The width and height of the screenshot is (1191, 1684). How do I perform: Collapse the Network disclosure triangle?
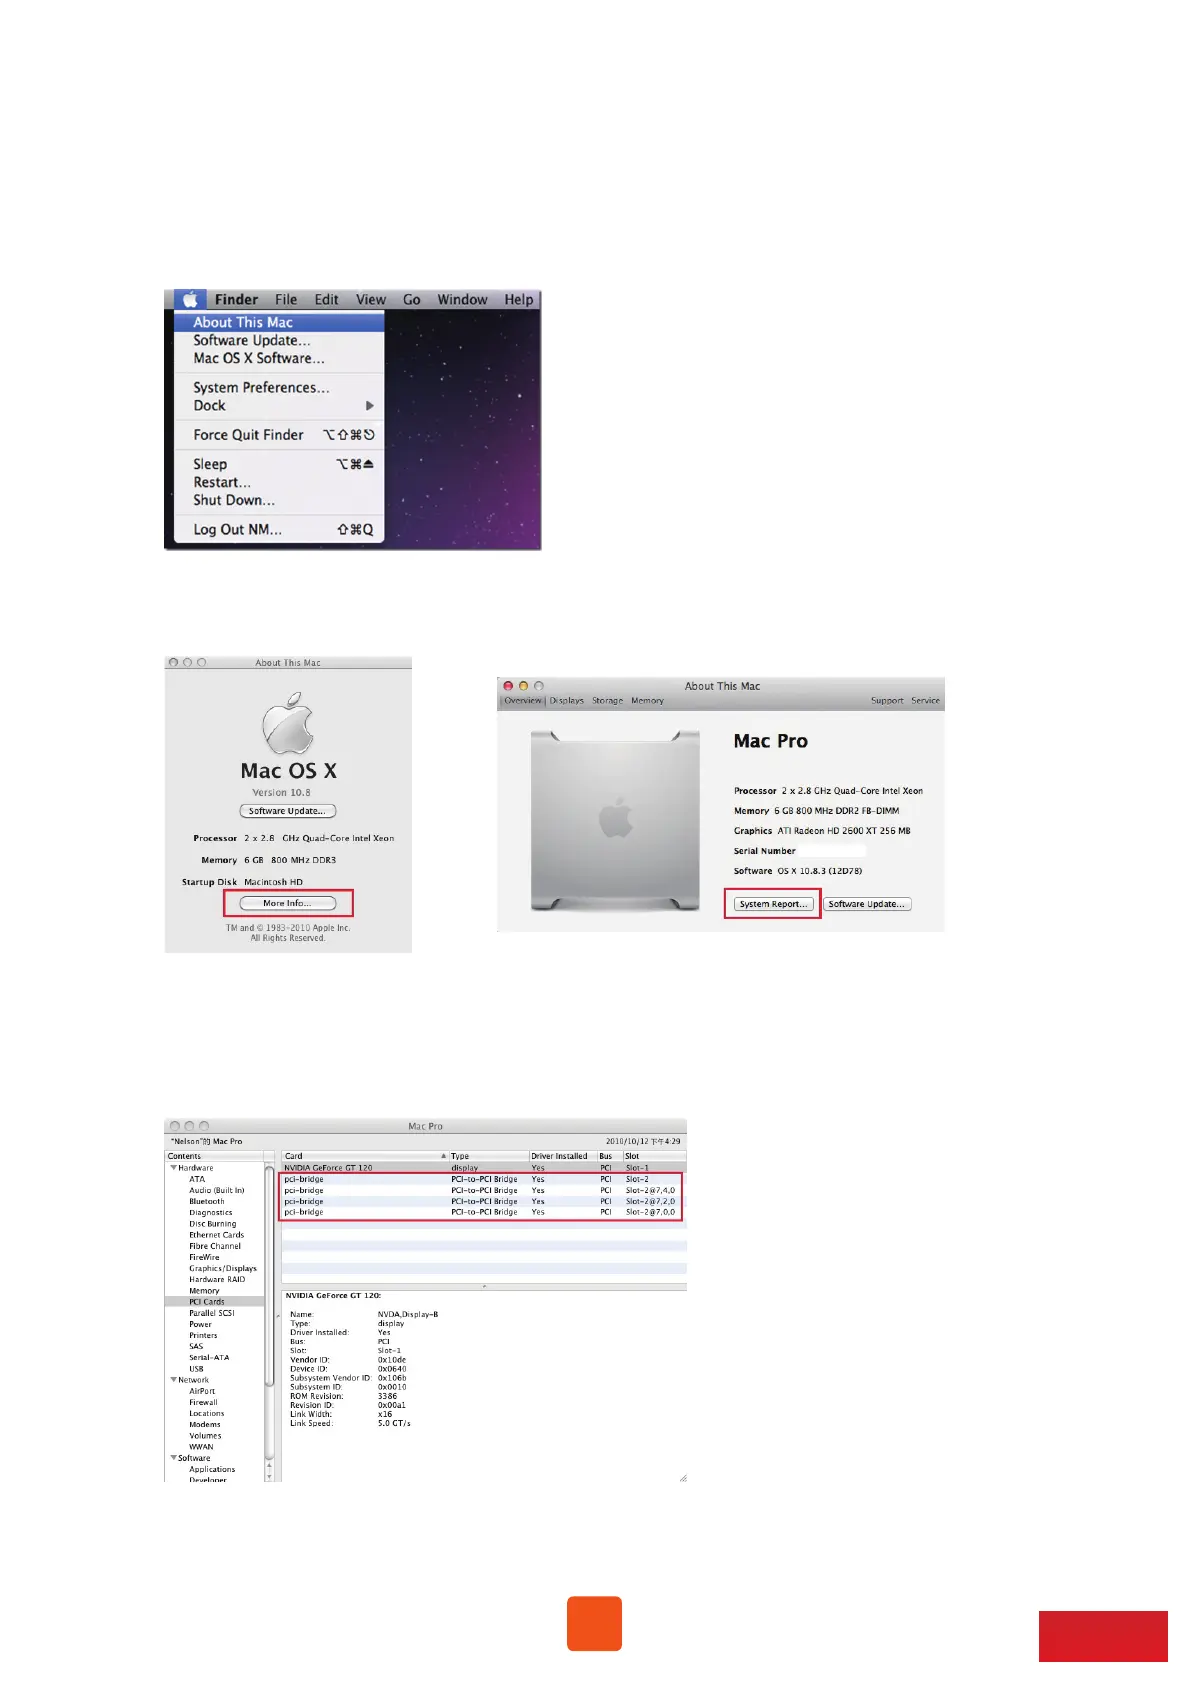[174, 1380]
